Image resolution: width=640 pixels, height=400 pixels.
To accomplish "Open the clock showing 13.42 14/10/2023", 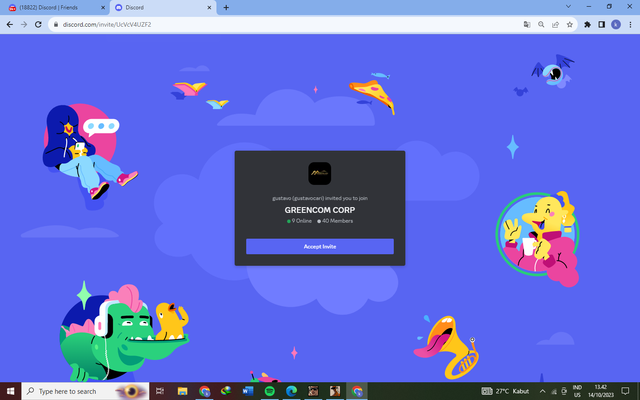I will [601, 391].
